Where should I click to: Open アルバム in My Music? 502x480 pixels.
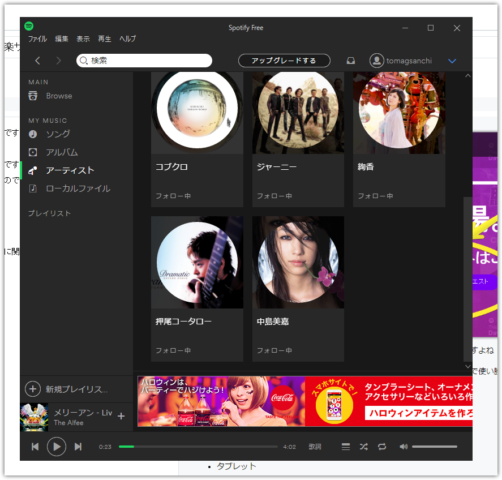click(62, 152)
